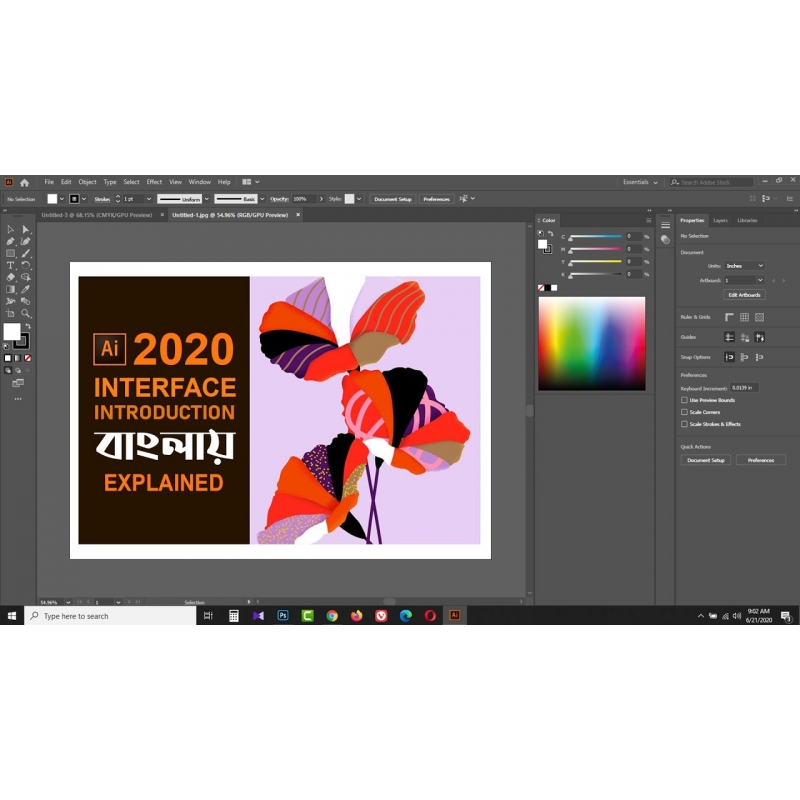Switch to the Untitled-3 document tab
800x800 pixels.
coord(97,215)
